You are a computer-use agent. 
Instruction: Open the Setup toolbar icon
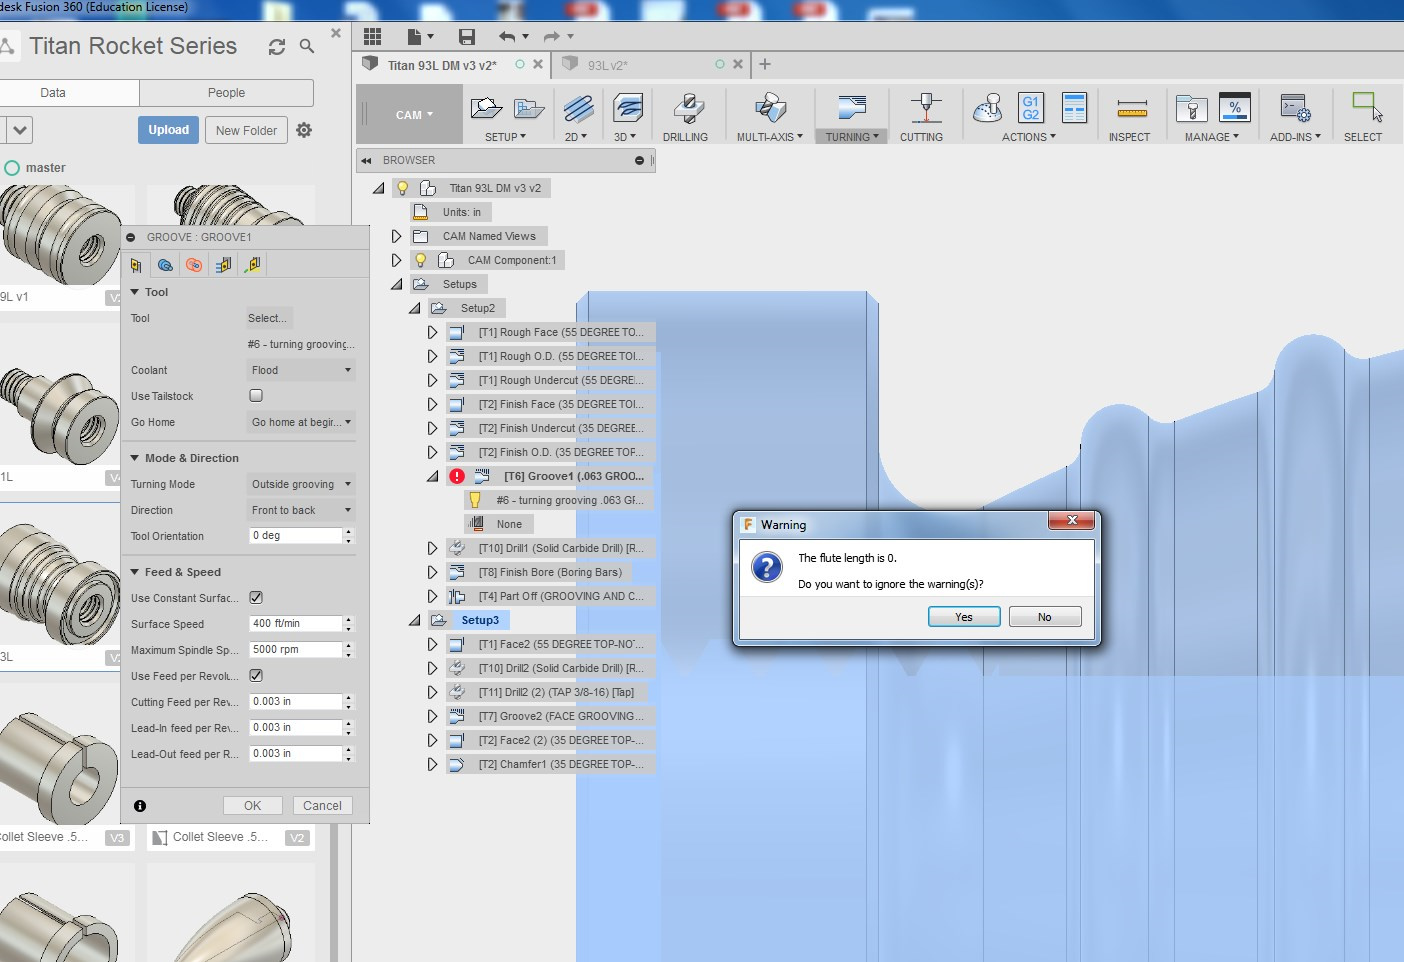[x=486, y=108]
